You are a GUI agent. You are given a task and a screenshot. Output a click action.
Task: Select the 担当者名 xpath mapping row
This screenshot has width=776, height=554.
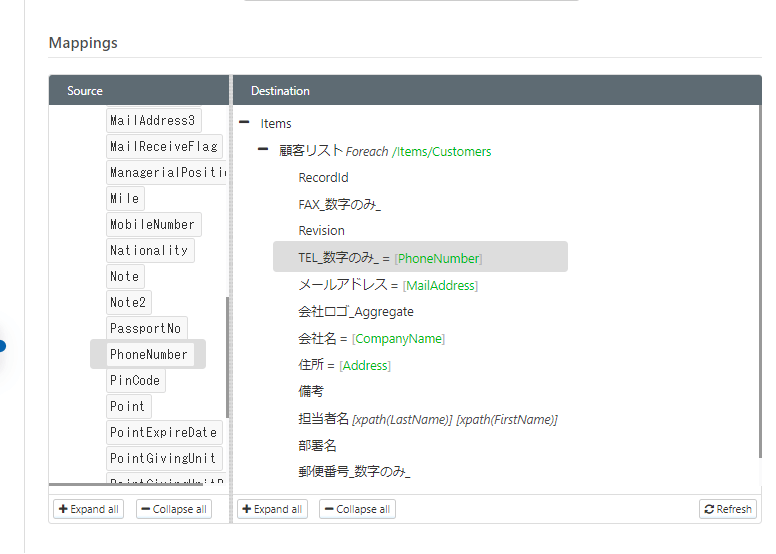pyautogui.click(x=427, y=419)
